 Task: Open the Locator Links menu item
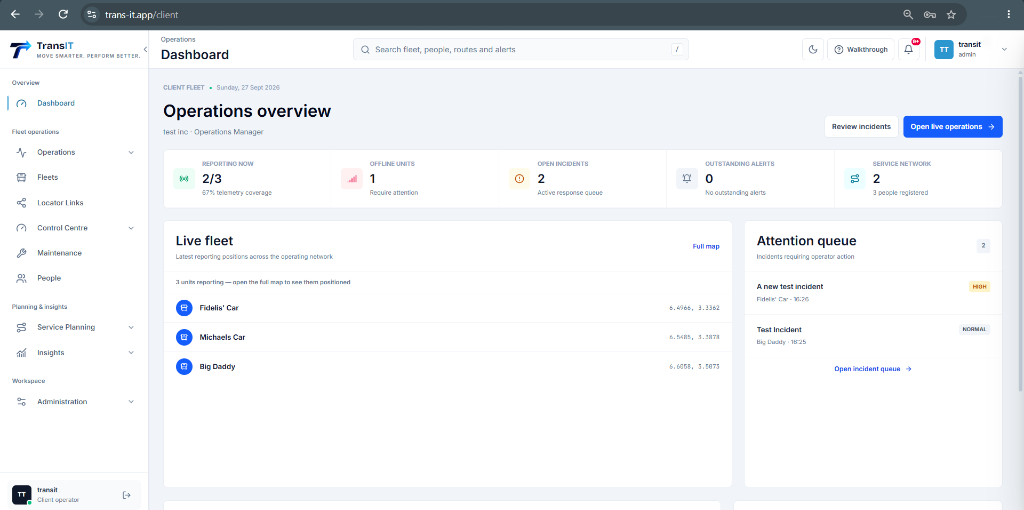[x=74, y=202]
